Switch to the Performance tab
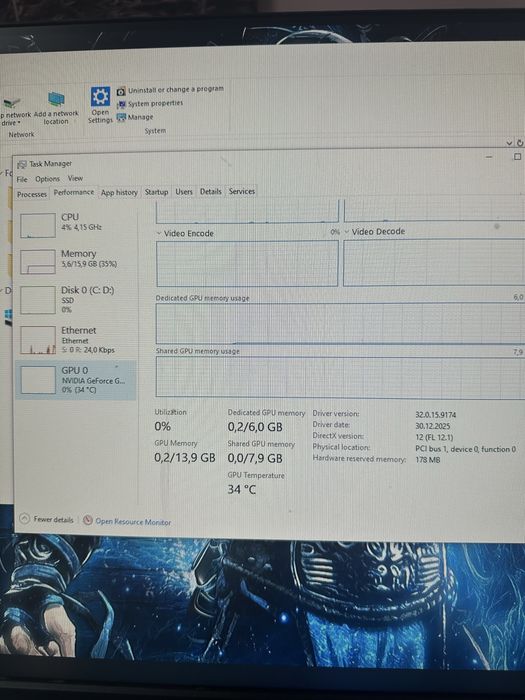The height and width of the screenshot is (700, 525). [x=74, y=192]
